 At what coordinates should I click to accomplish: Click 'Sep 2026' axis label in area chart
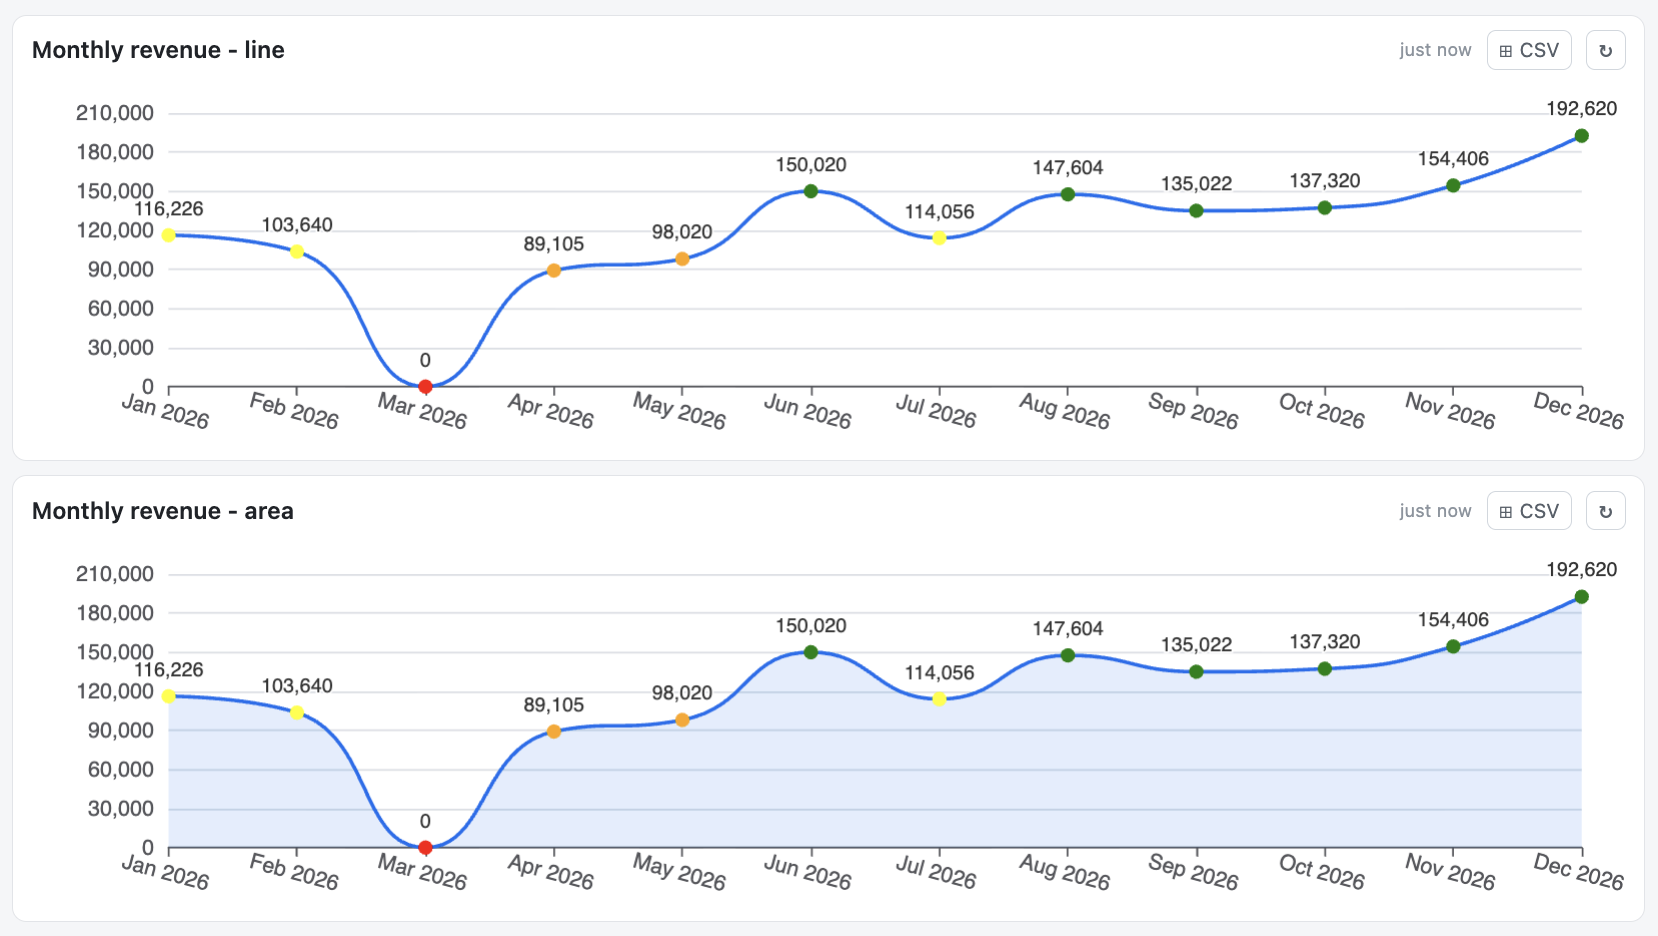[x=1192, y=872]
